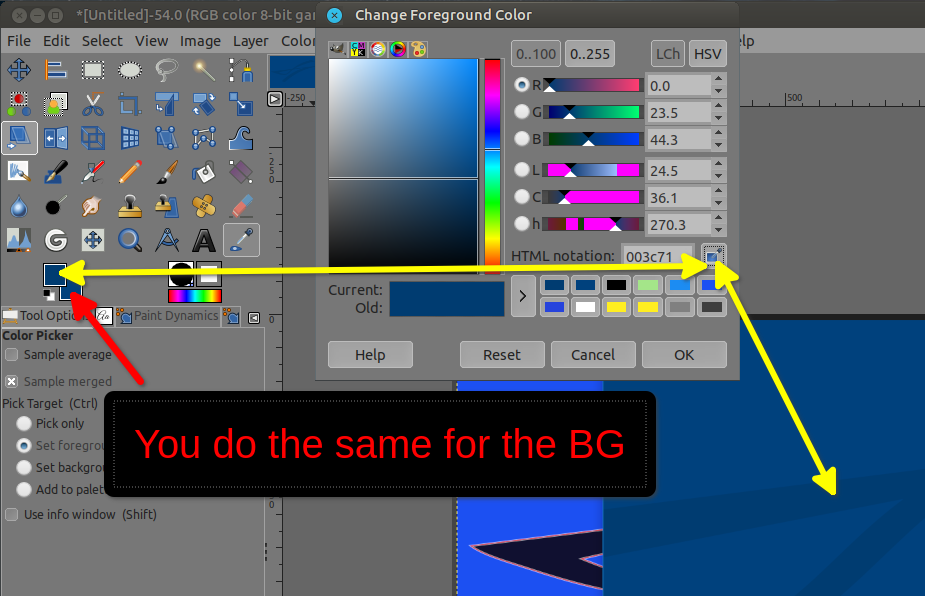Select the Paintbrush tool

pyautogui.click(x=167, y=172)
